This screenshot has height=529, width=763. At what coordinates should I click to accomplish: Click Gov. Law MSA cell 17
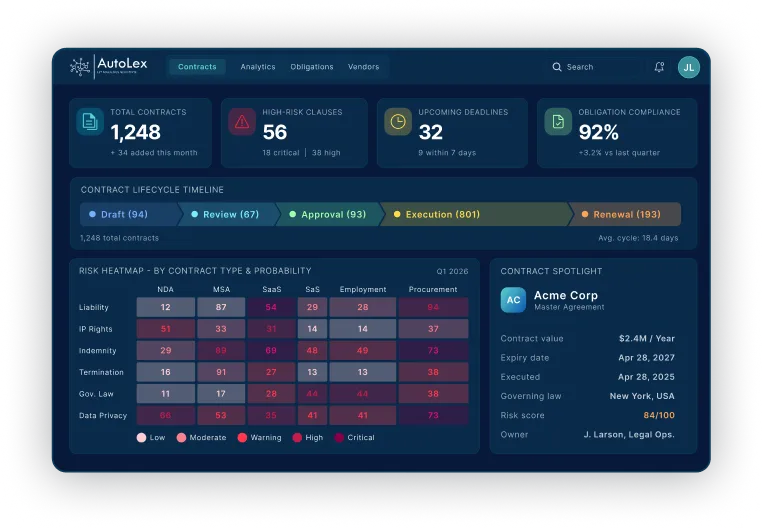[x=221, y=394]
